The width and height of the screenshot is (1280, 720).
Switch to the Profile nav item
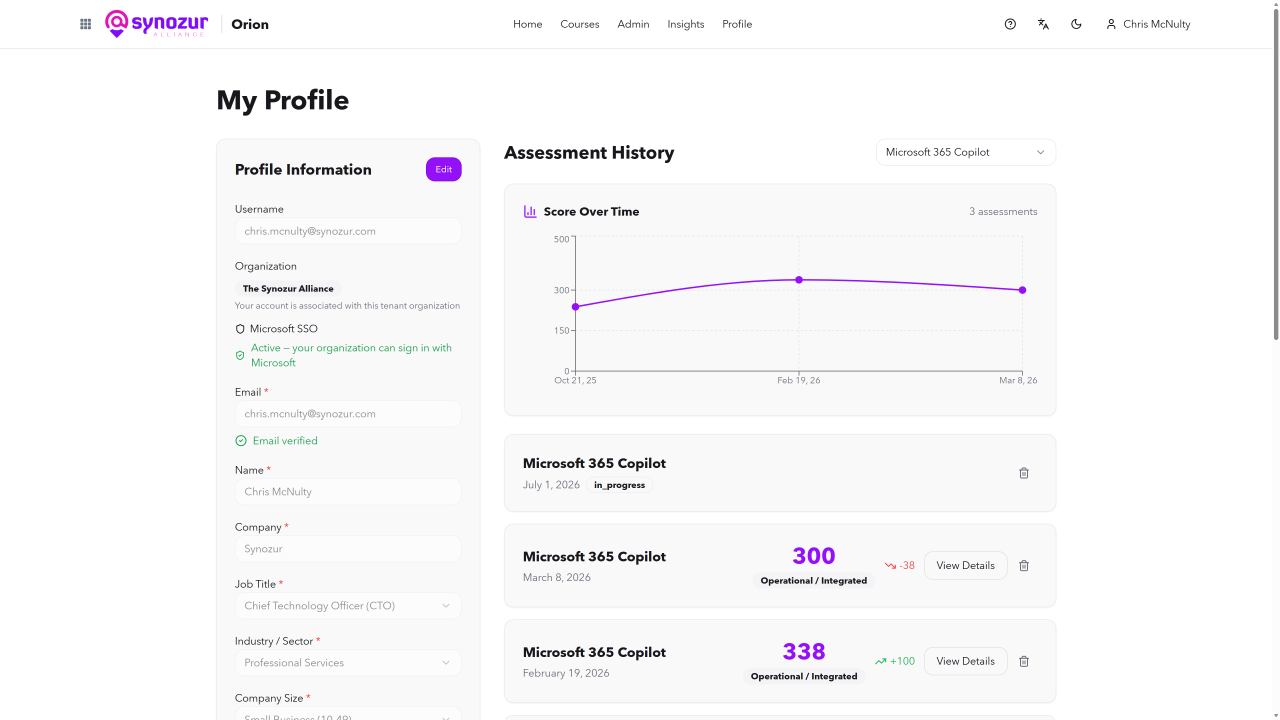point(737,24)
